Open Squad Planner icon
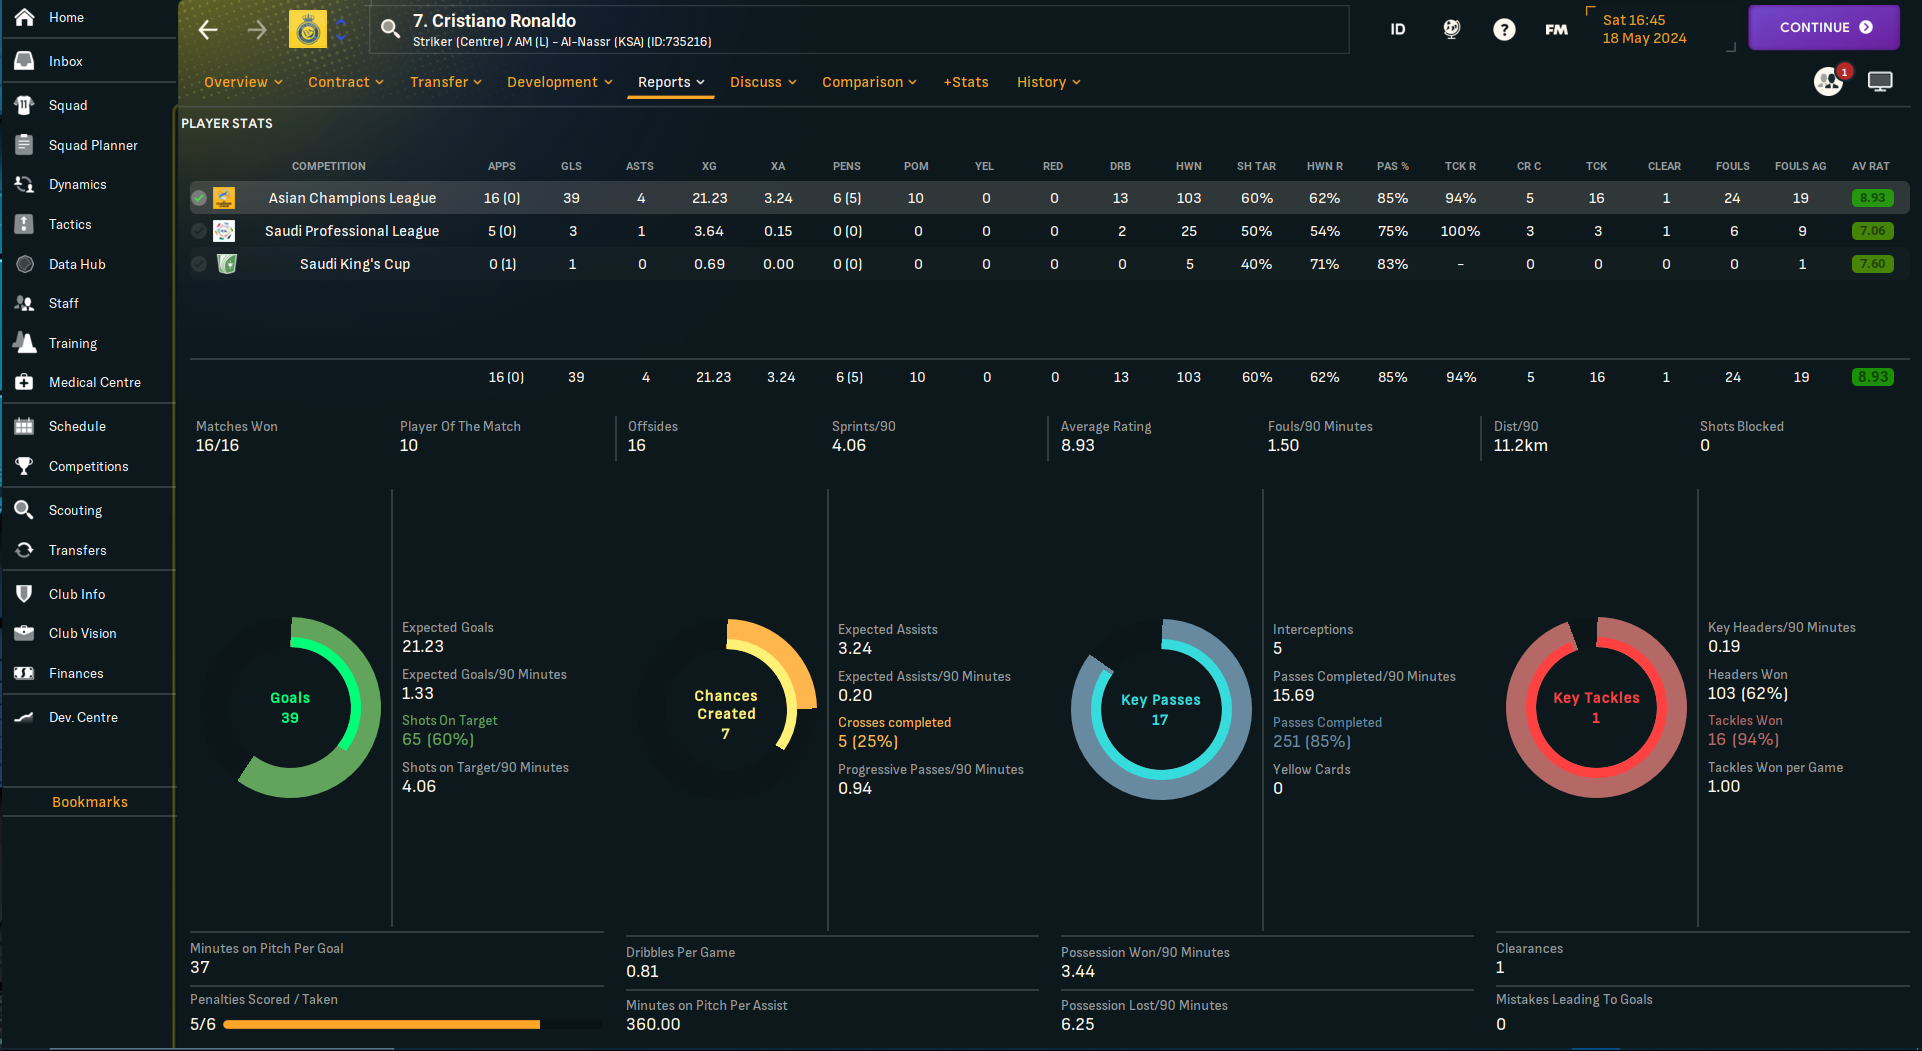Viewport: 1922px width, 1051px height. pyautogui.click(x=25, y=145)
